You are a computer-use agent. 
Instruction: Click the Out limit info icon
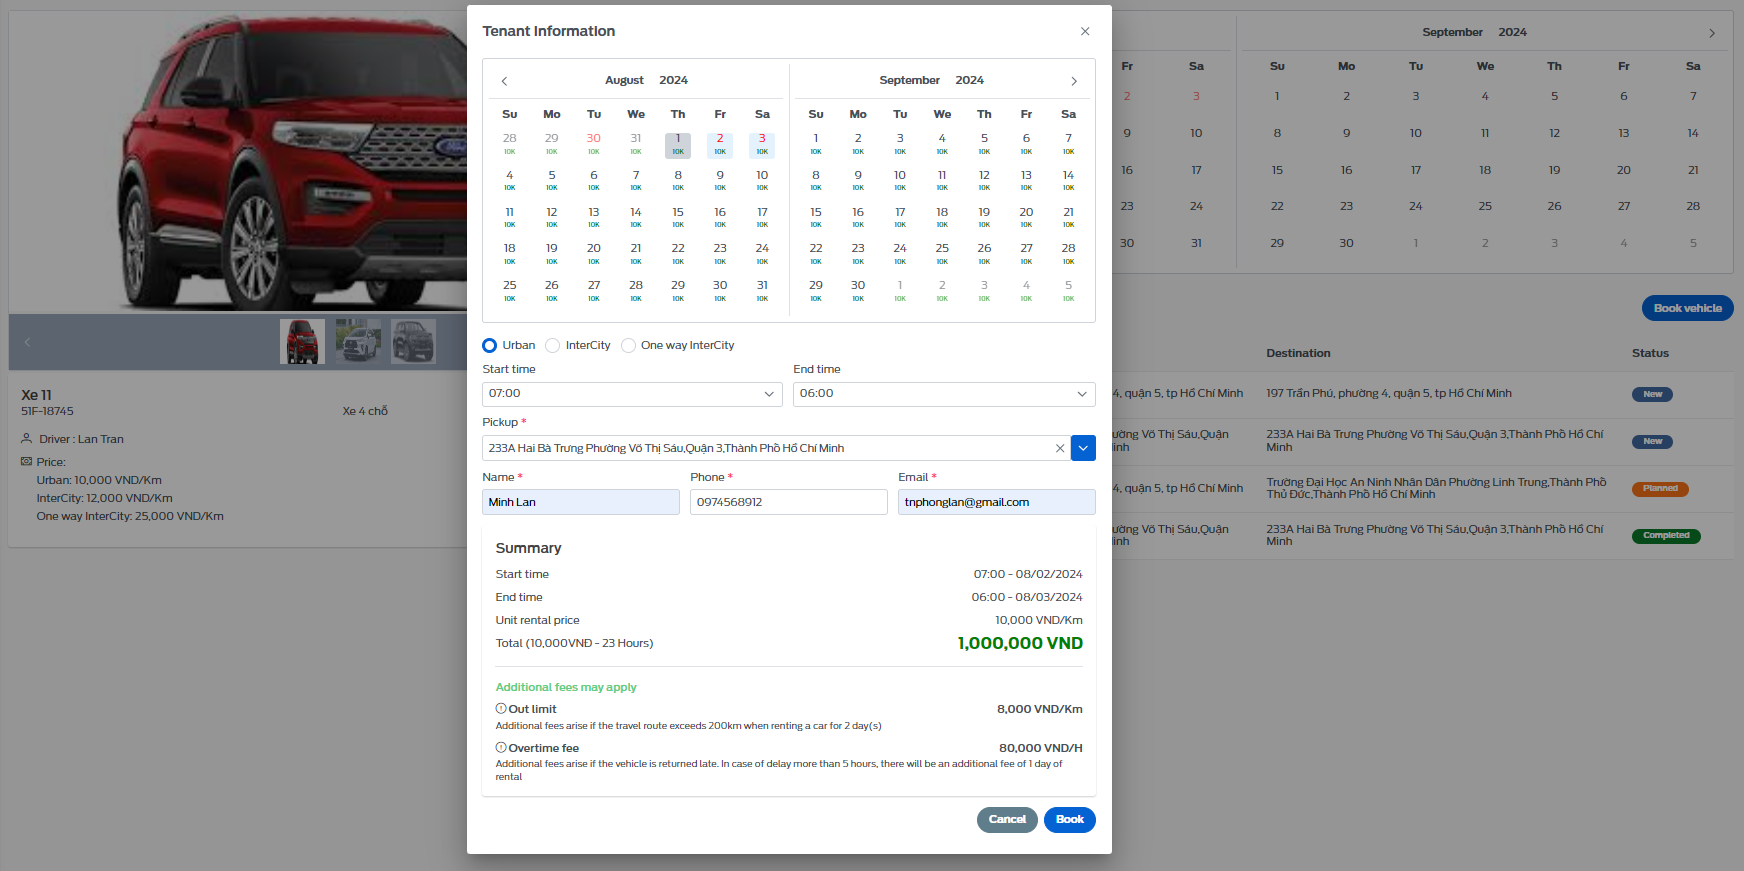click(501, 708)
